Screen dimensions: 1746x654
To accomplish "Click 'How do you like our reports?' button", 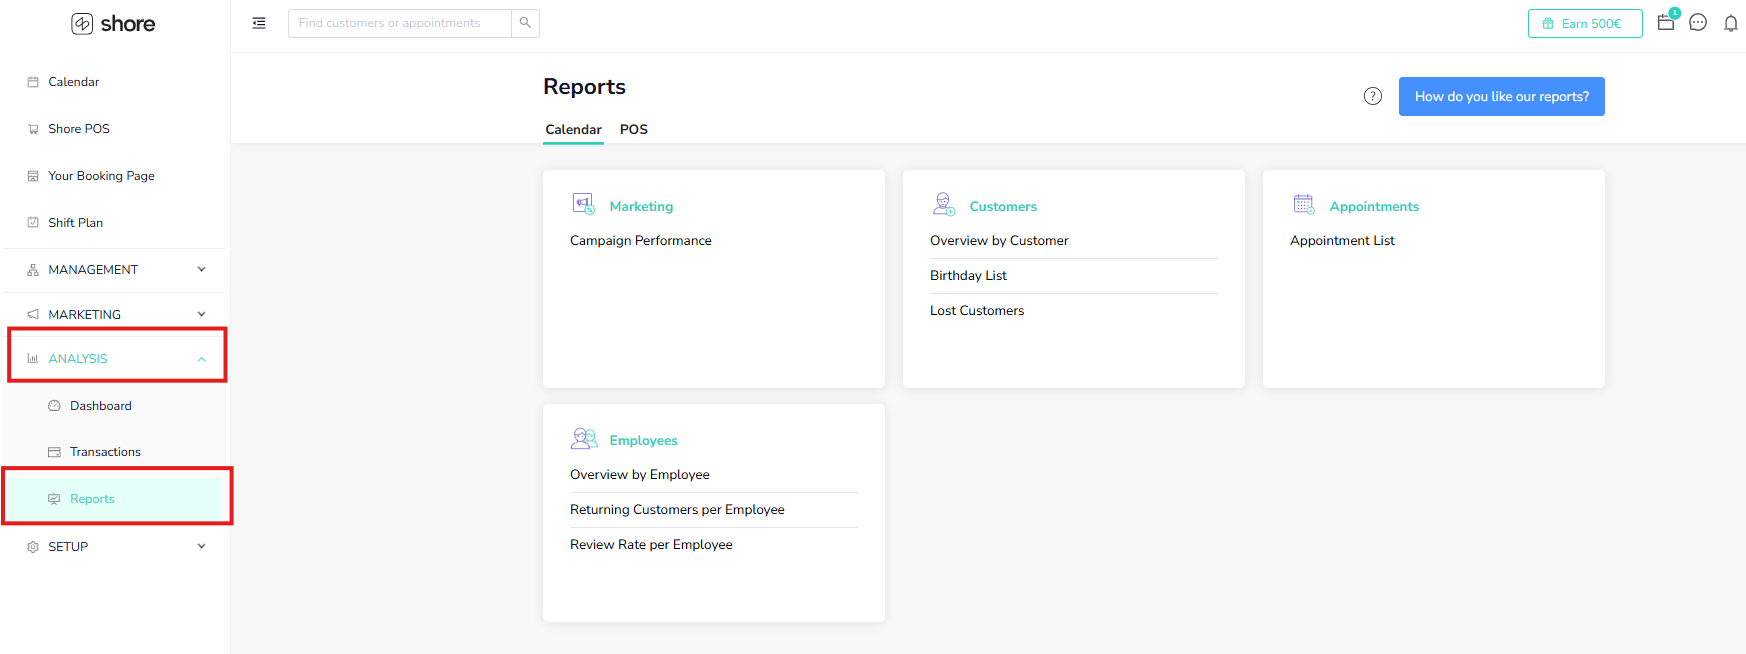I will click(1501, 96).
